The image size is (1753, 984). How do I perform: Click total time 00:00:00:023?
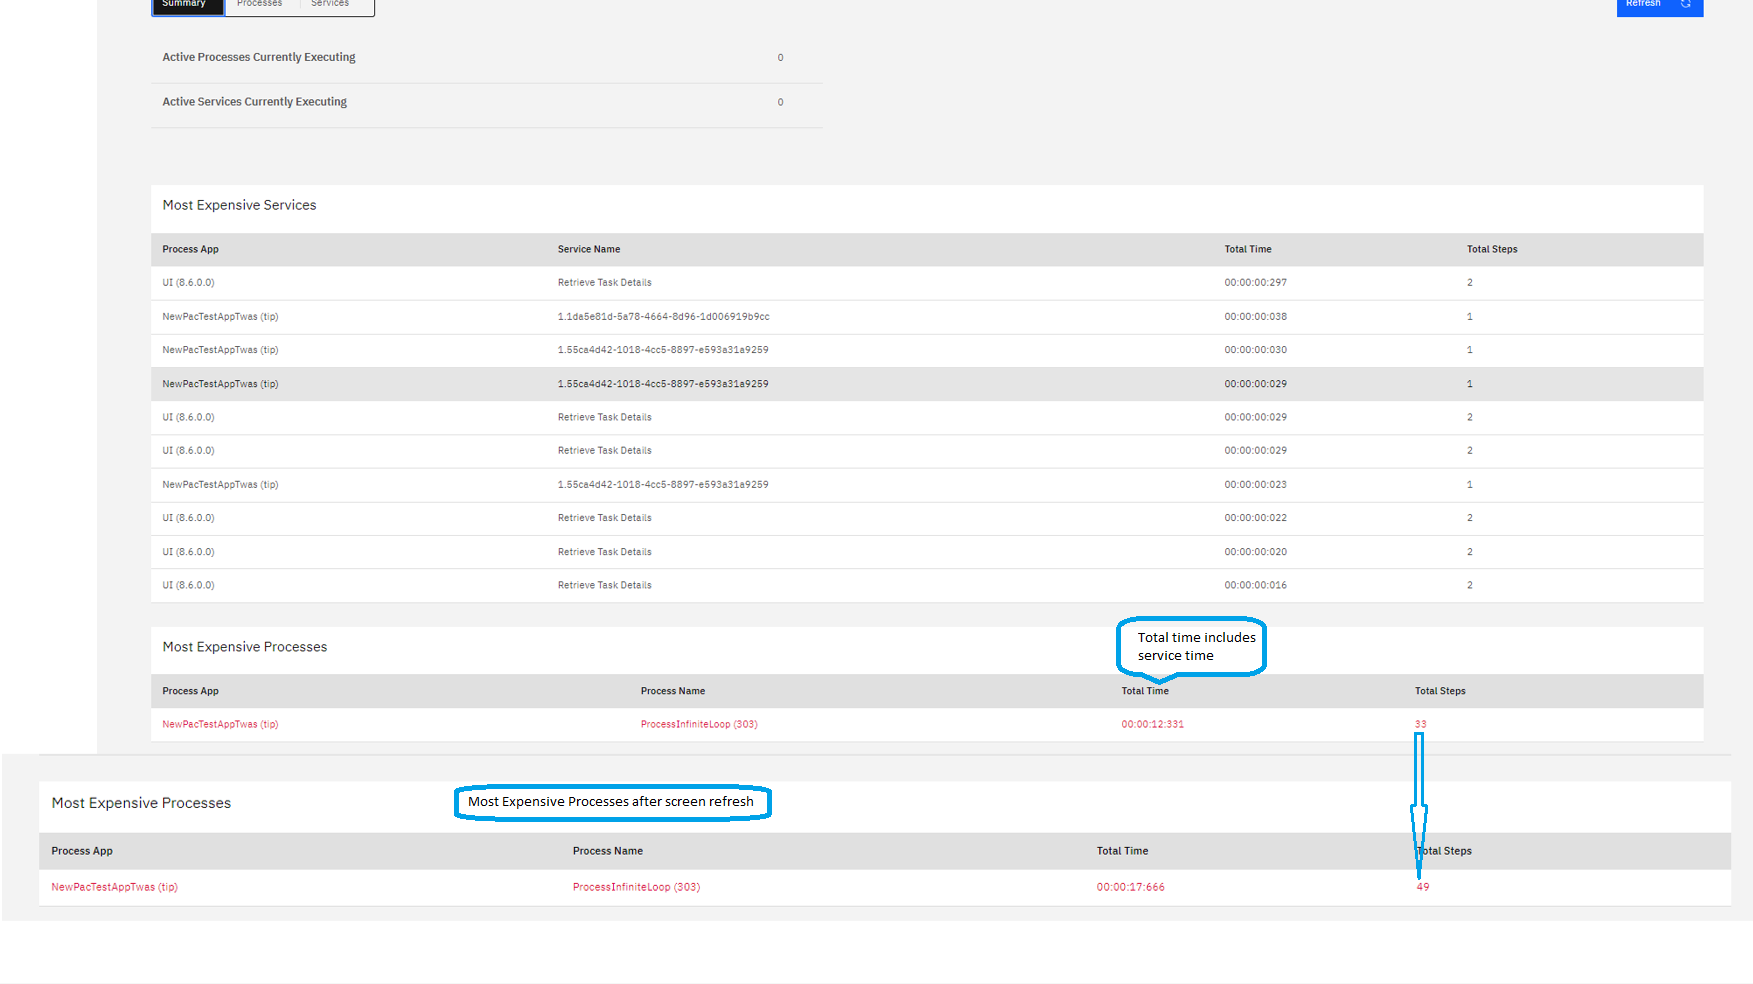point(1256,485)
